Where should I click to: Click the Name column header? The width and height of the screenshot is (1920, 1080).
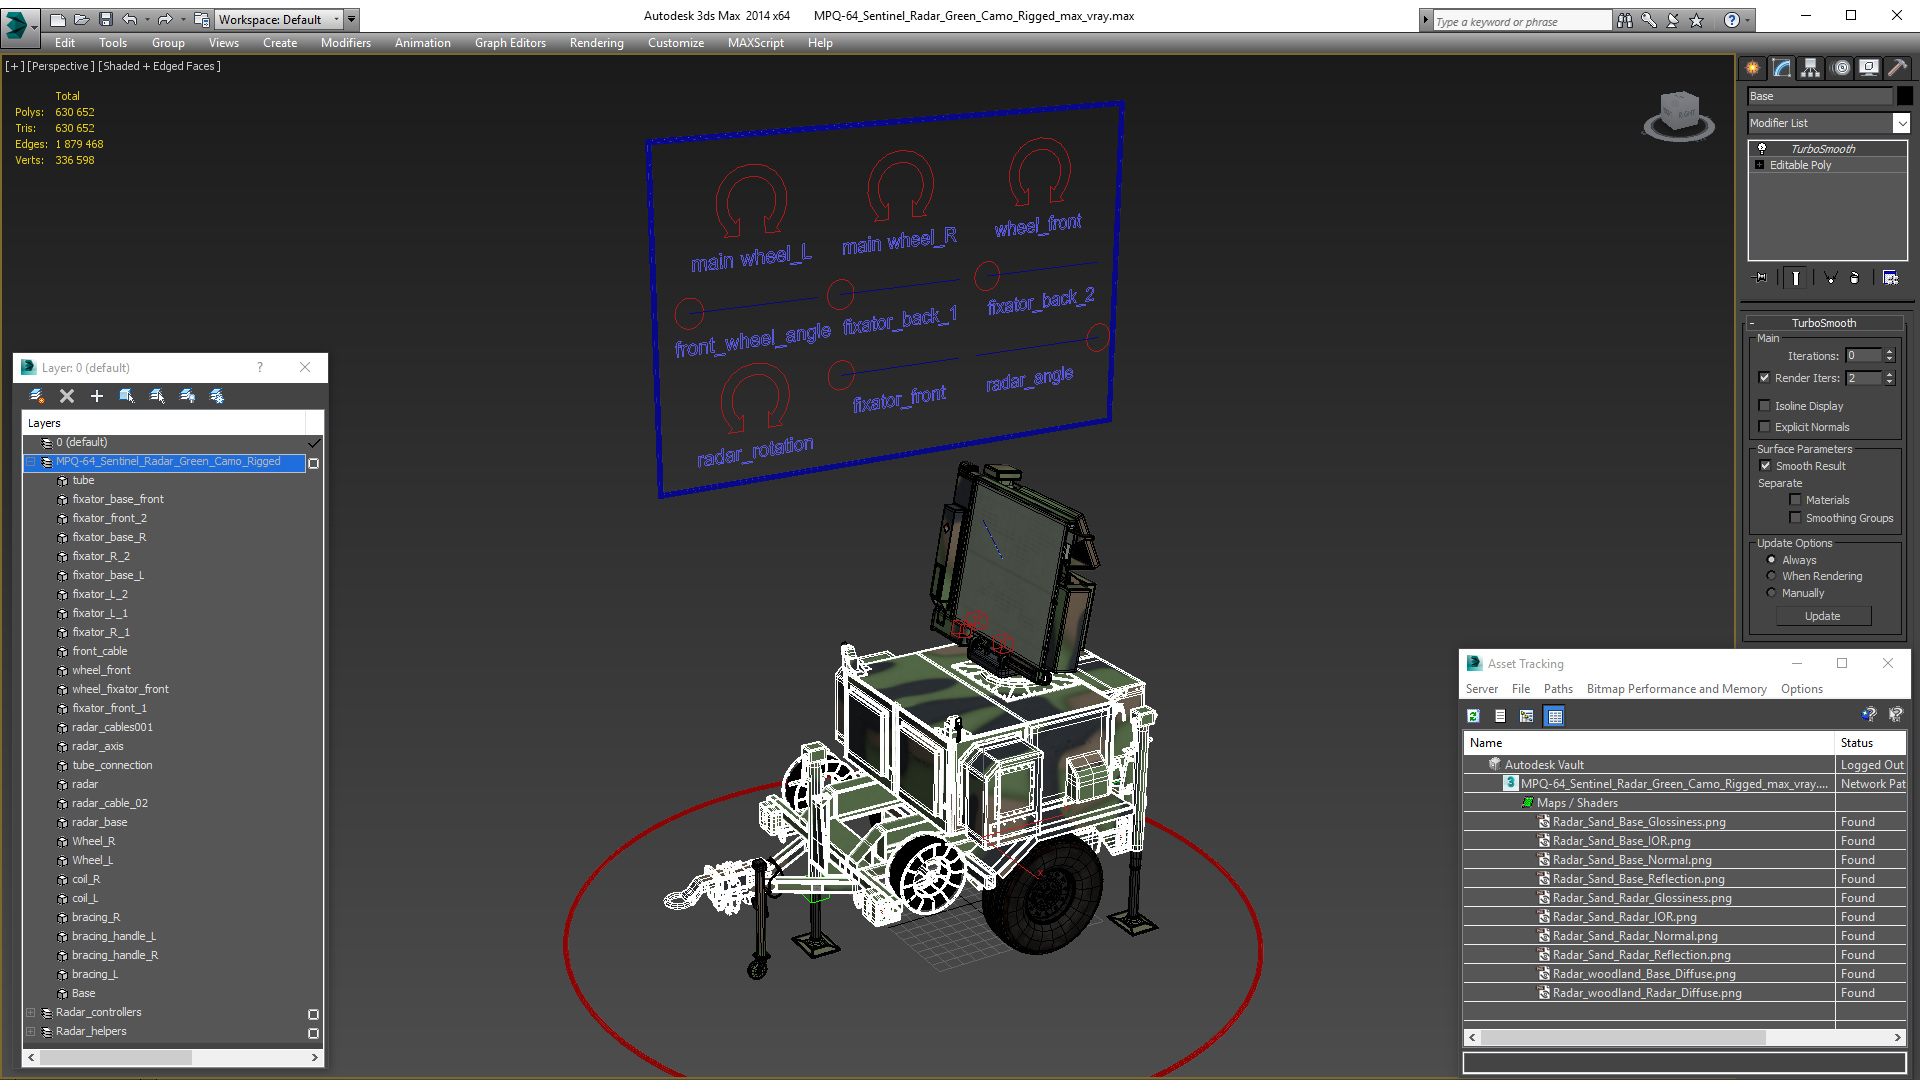coord(1650,743)
